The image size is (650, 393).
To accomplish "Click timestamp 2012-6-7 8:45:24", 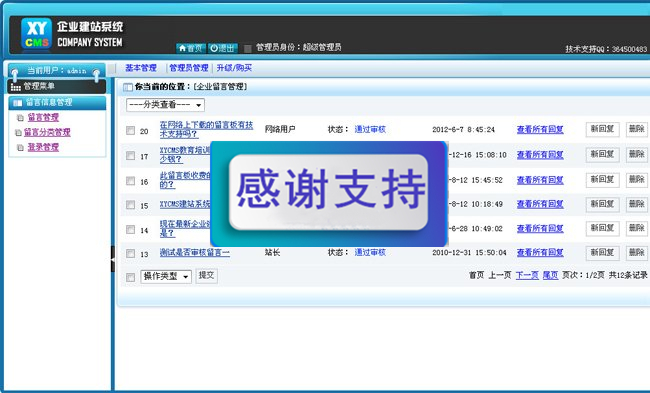I will click(x=463, y=130).
